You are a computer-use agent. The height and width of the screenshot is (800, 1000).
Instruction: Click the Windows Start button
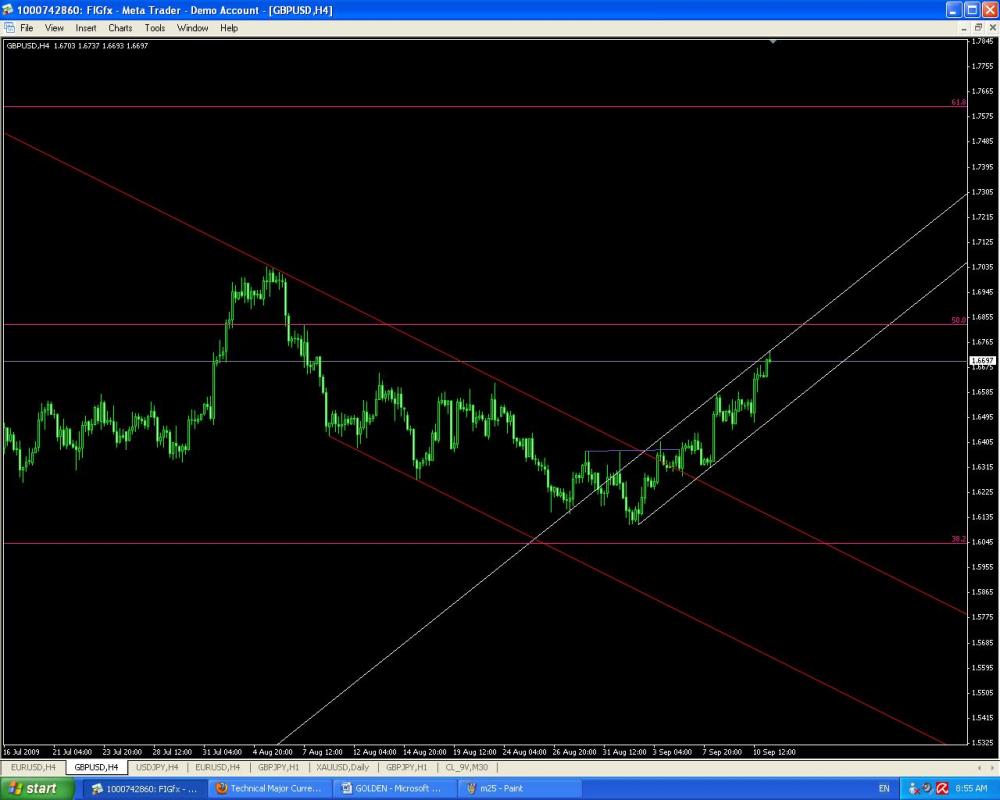tap(37, 788)
